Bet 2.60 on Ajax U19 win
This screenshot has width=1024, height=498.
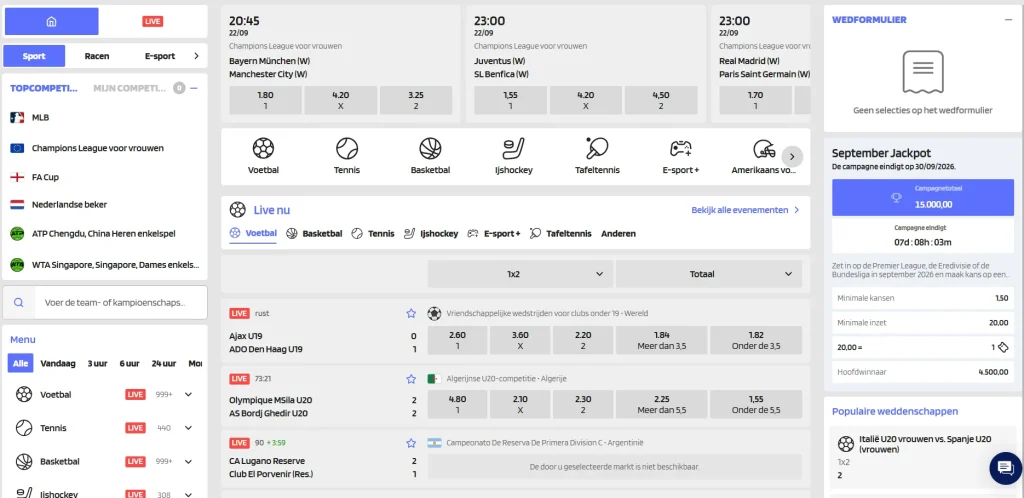pyautogui.click(x=457, y=340)
